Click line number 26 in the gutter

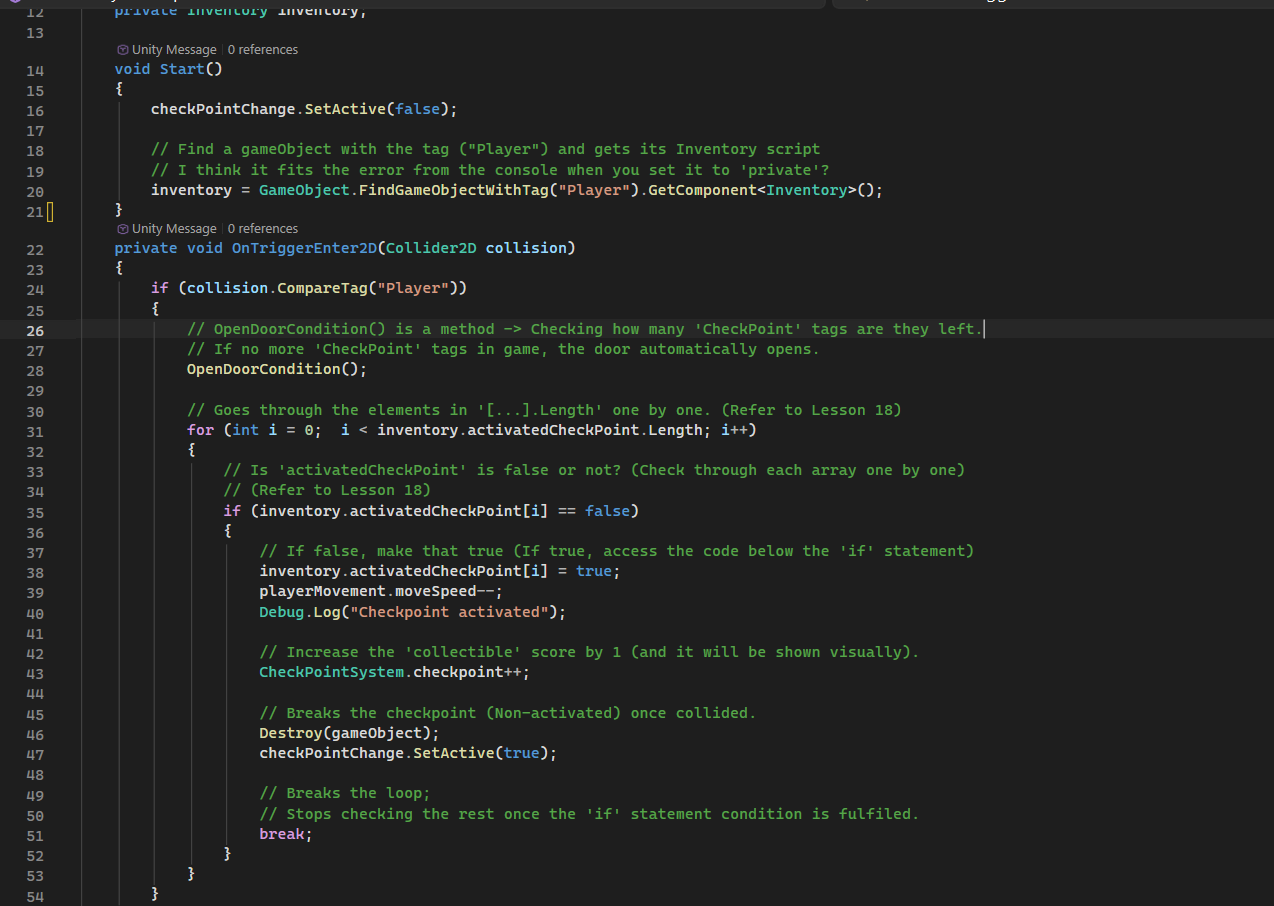click(35, 330)
